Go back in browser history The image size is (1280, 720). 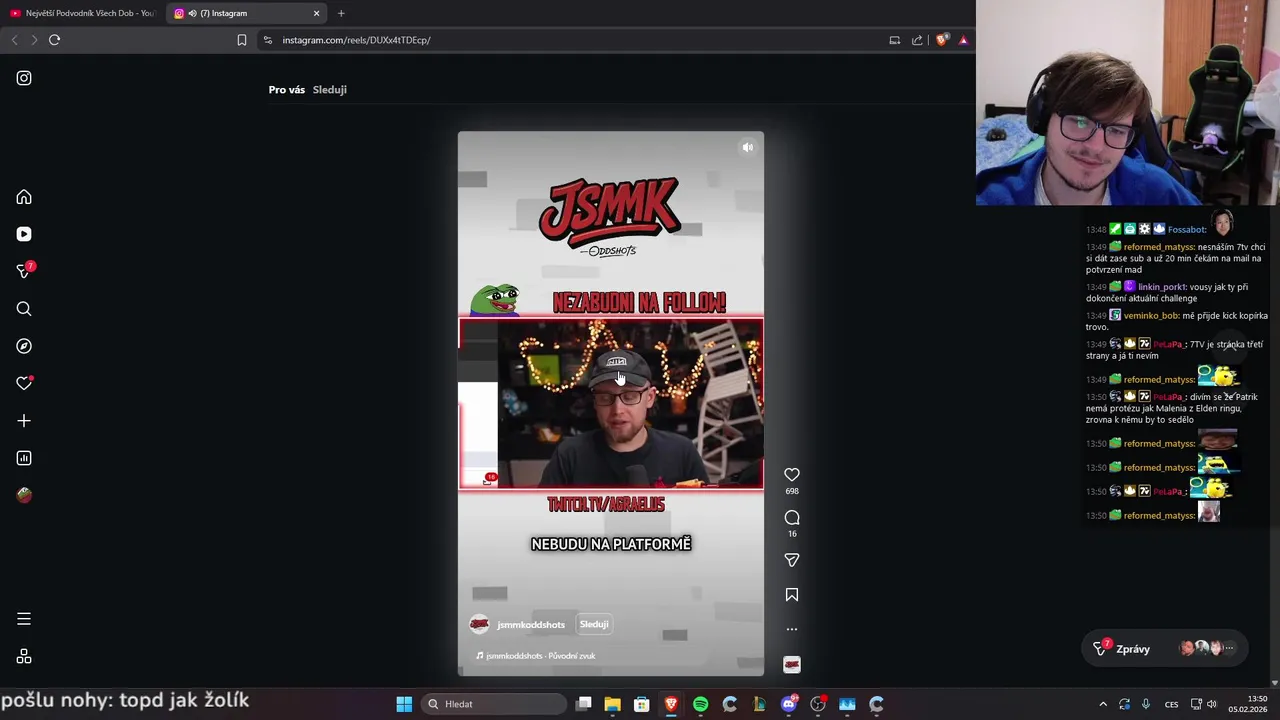point(14,40)
